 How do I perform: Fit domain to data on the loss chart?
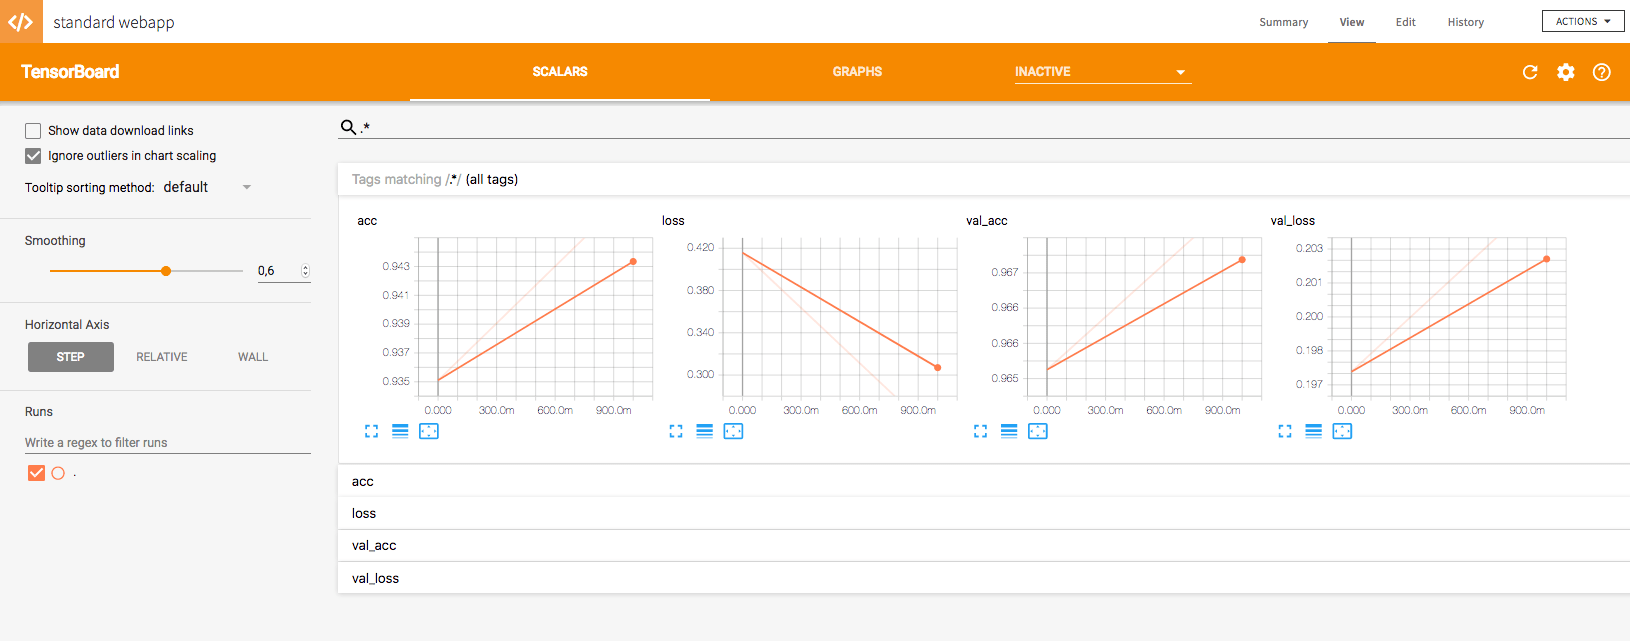pos(733,431)
